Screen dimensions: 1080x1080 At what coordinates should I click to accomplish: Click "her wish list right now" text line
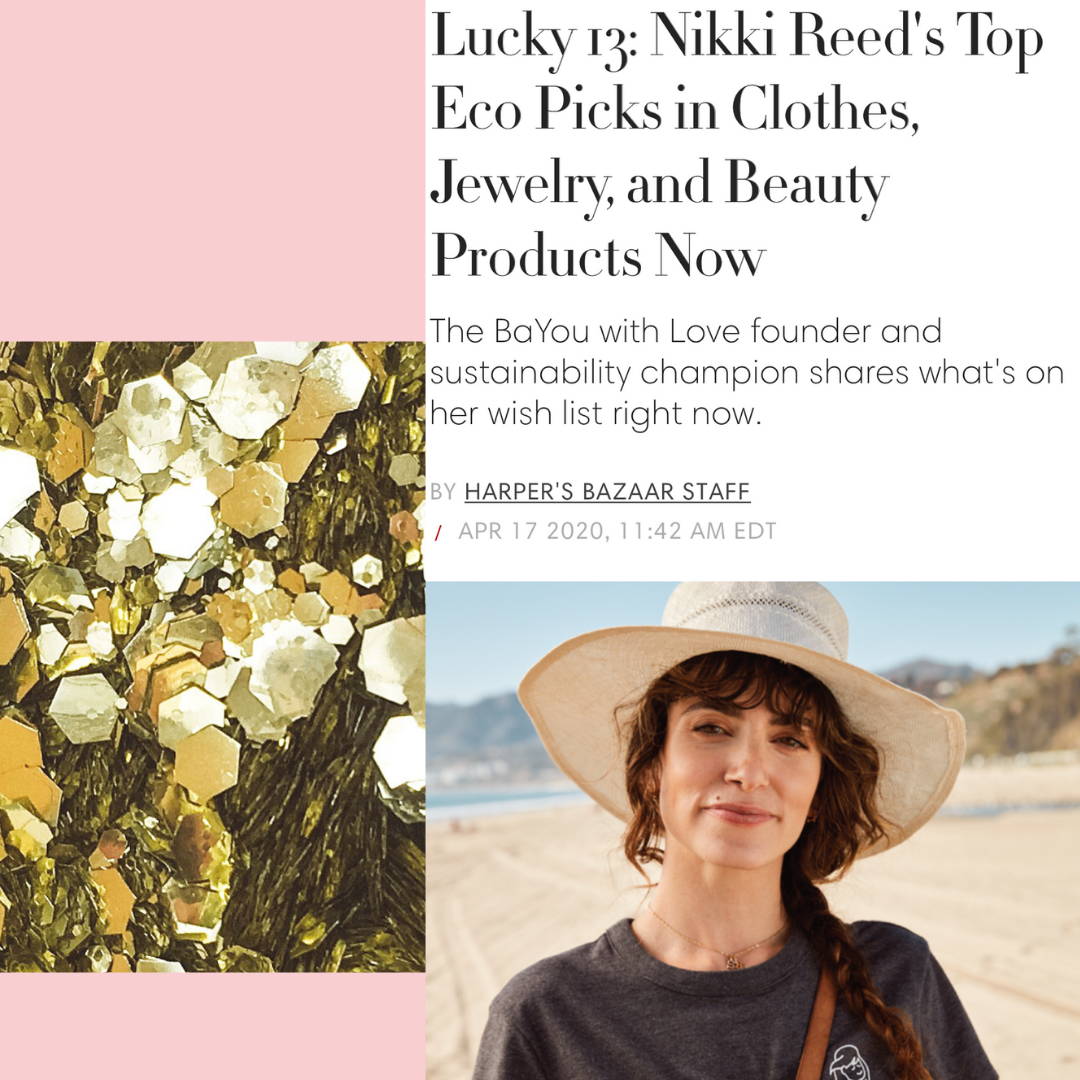pos(595,415)
